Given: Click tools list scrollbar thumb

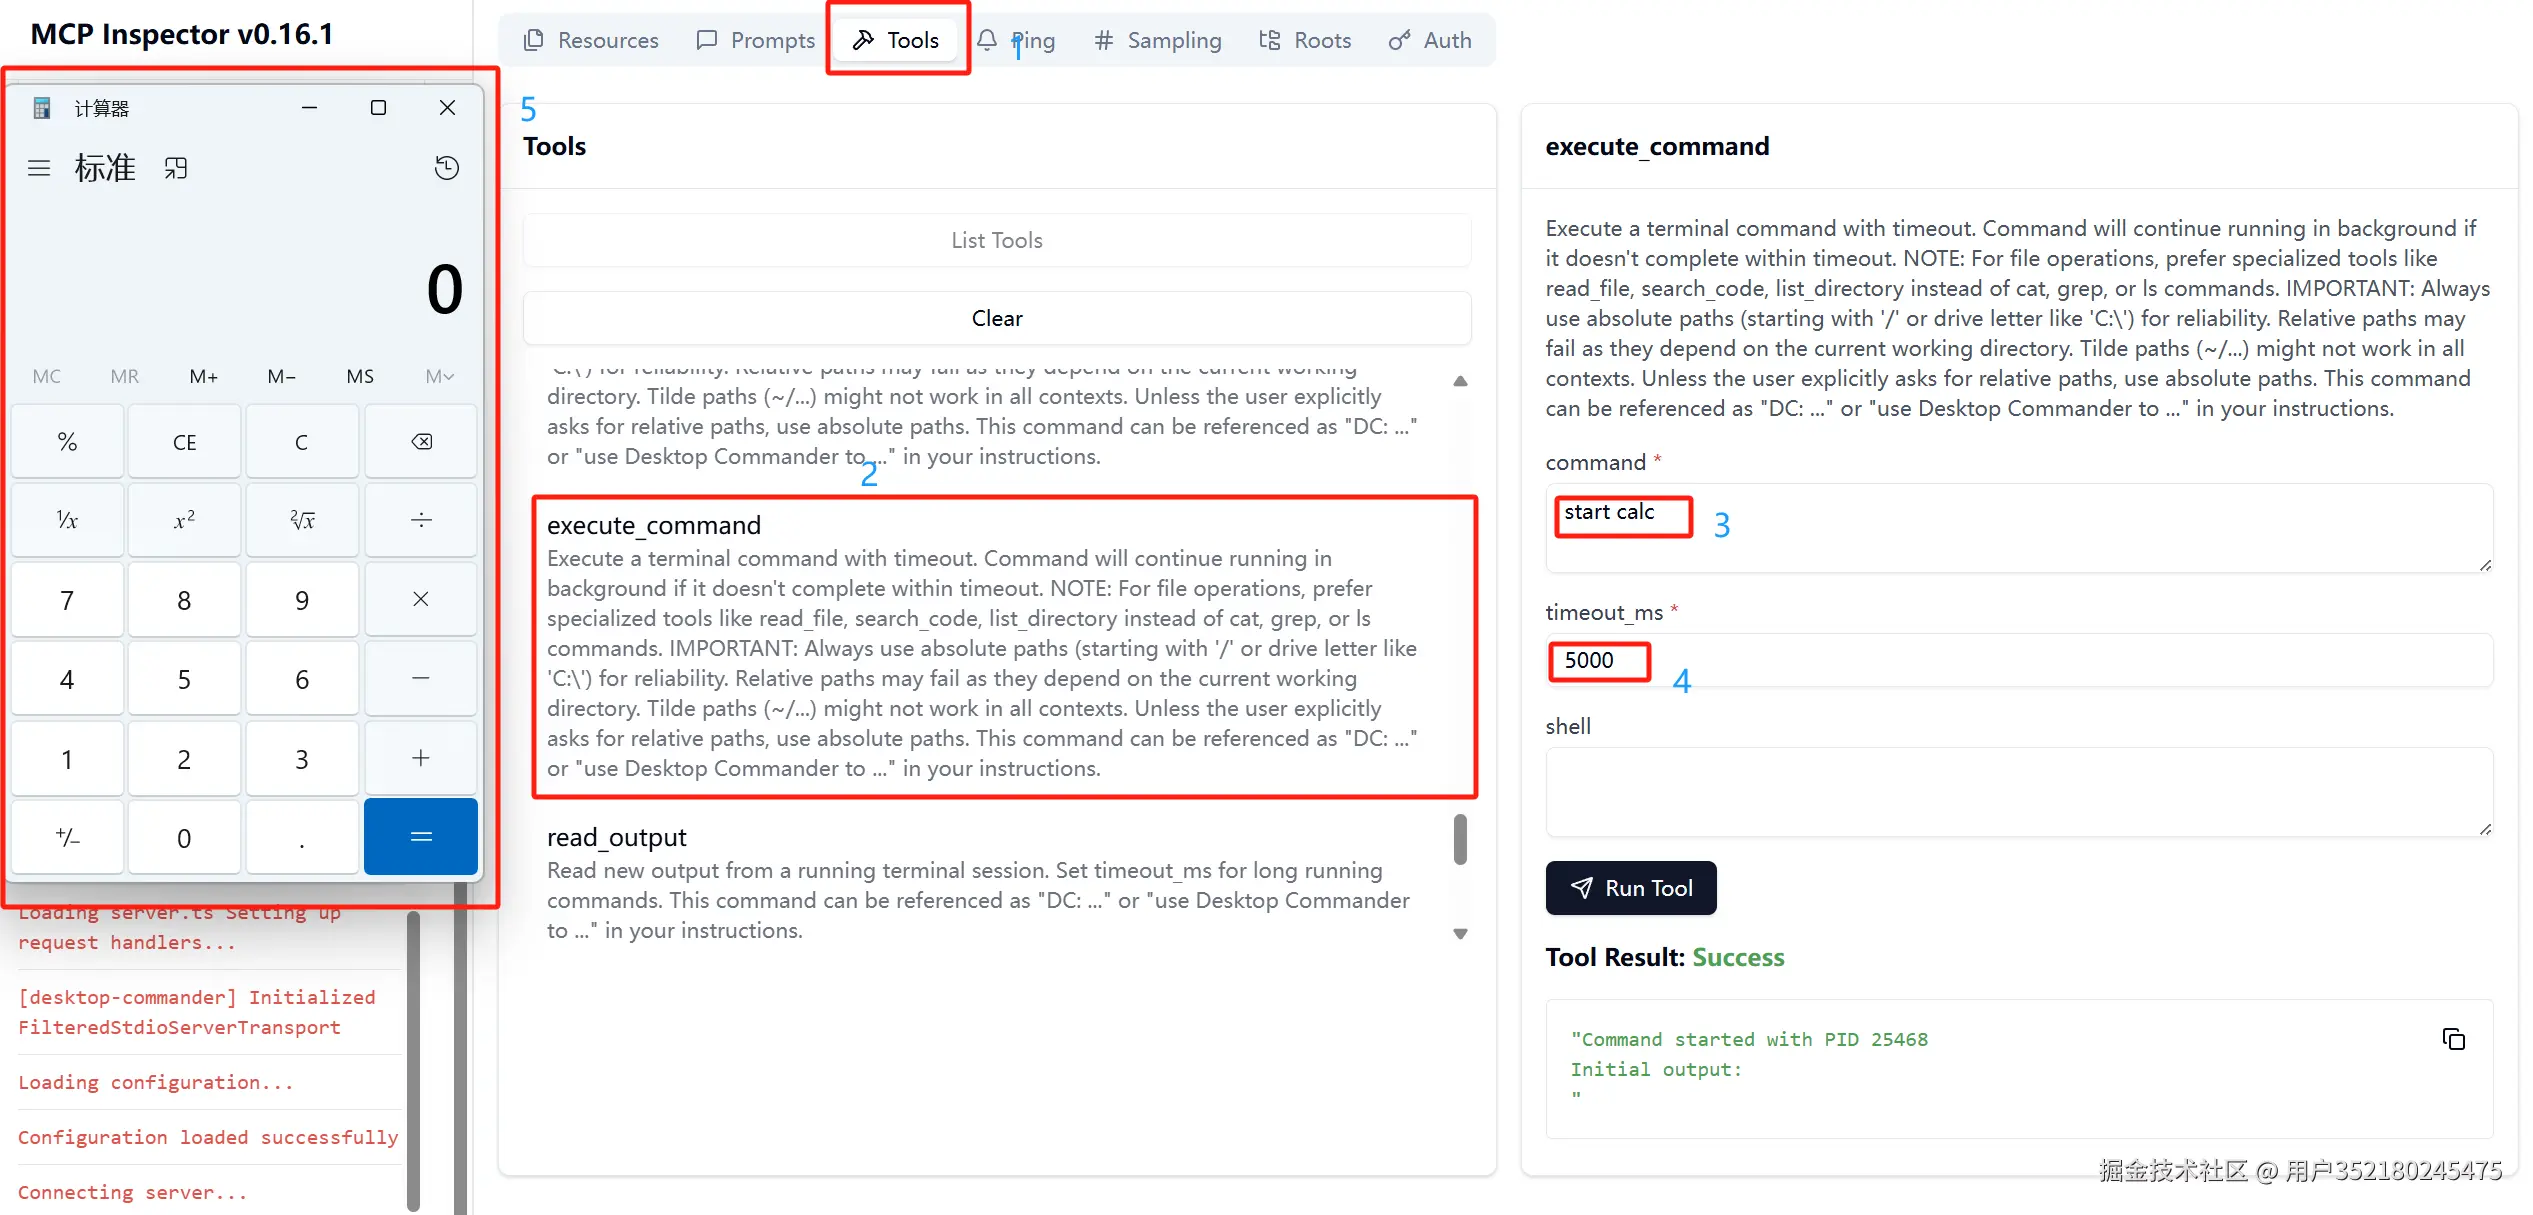Looking at the screenshot, I should [1460, 838].
